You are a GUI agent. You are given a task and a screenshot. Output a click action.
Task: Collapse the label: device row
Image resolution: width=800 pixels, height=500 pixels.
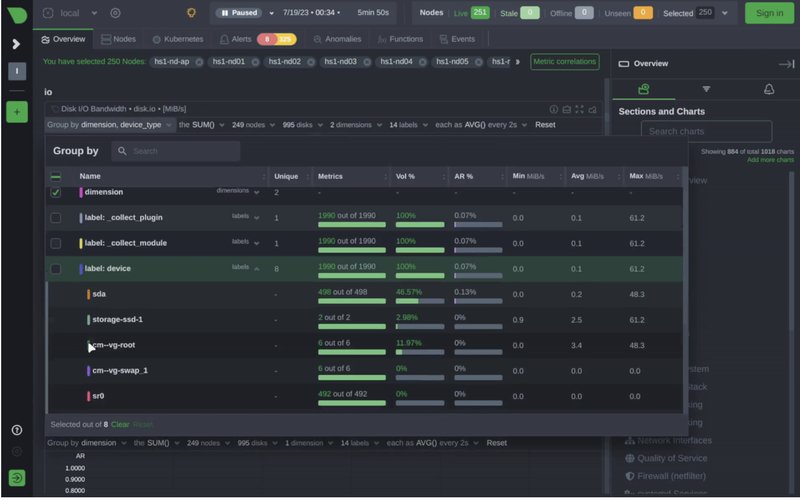[x=256, y=268]
